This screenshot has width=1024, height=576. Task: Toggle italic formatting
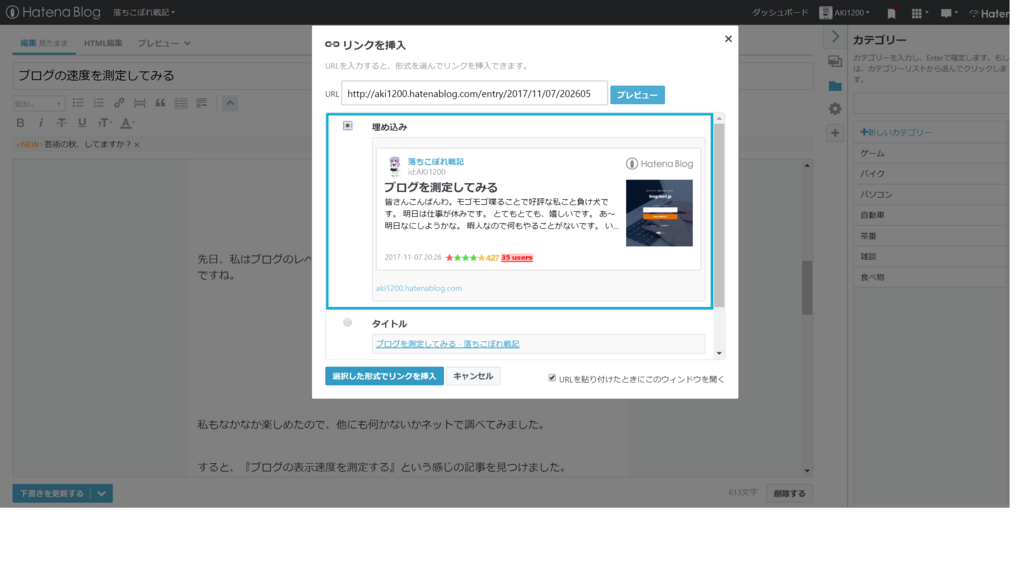40,123
